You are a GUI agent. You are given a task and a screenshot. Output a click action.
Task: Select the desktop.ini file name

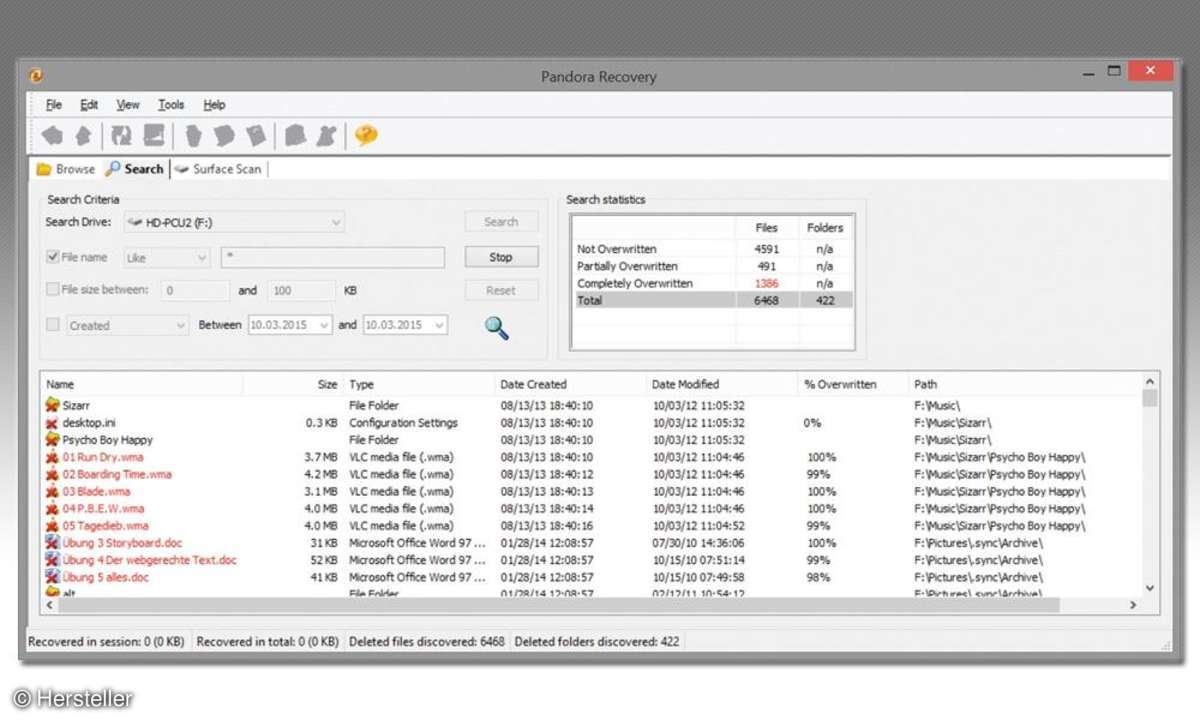(89, 423)
